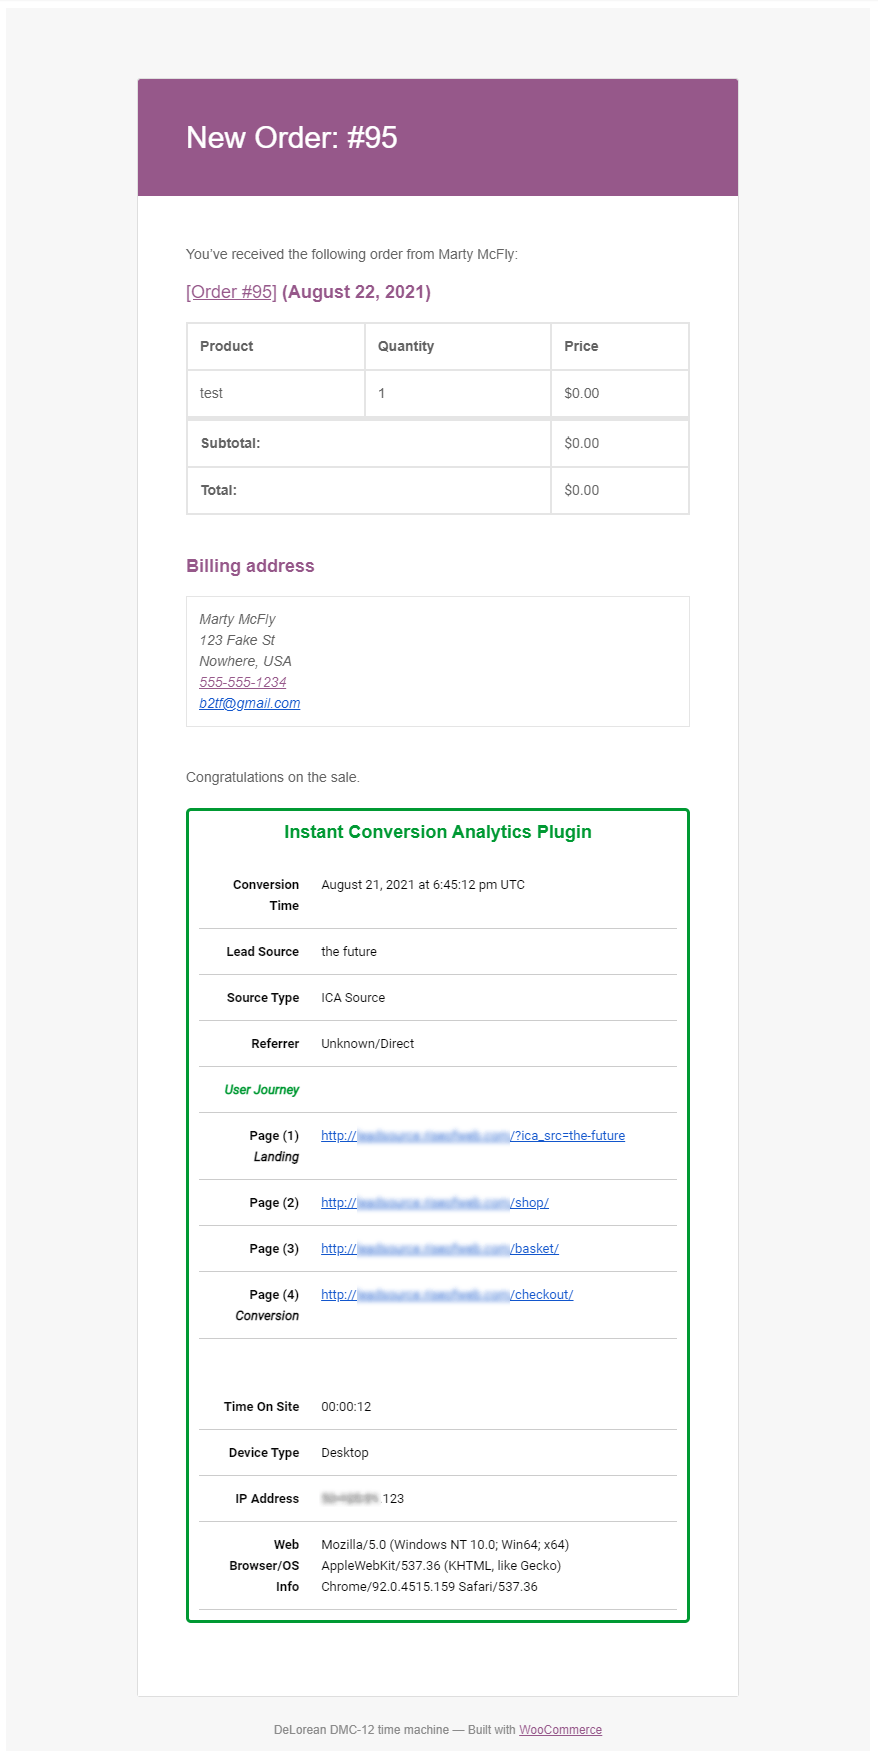Click the 555-555-1234 phone number link
878x1751 pixels.
[x=243, y=682]
